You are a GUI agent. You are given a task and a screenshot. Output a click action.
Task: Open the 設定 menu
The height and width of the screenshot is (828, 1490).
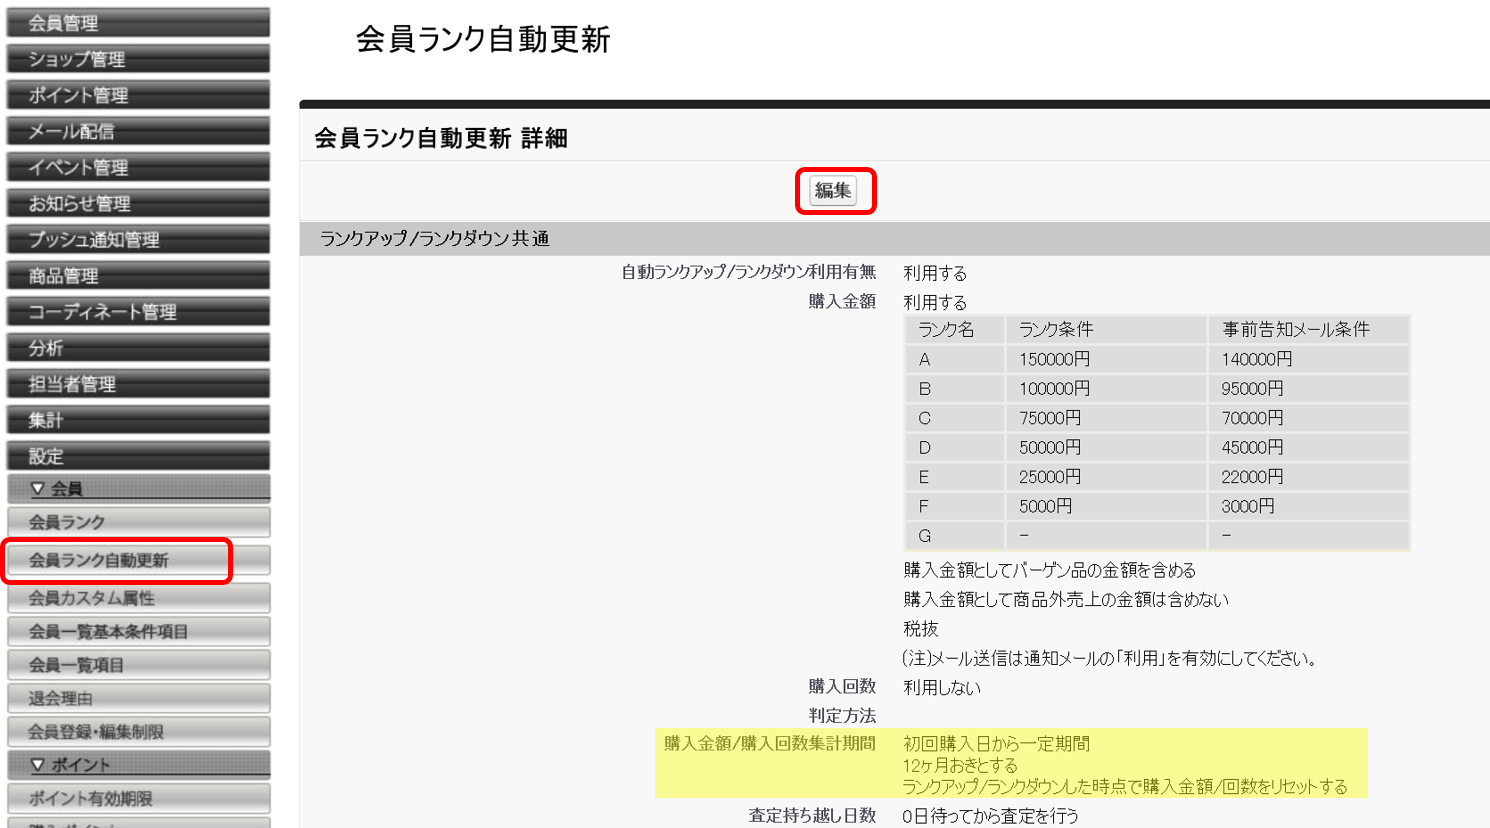click(138, 454)
